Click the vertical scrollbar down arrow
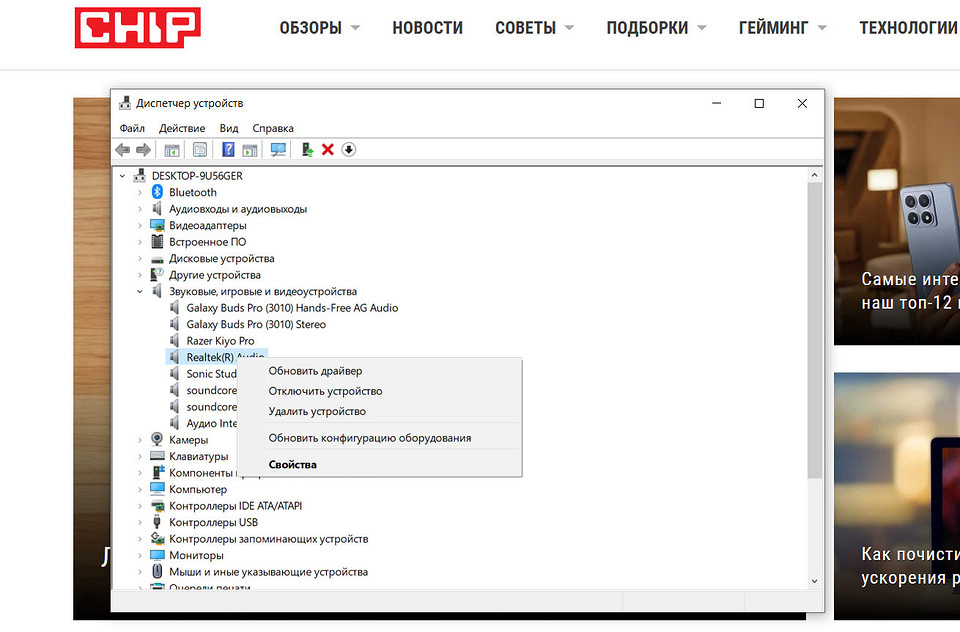This screenshot has width=960, height=632. pyautogui.click(x=814, y=580)
